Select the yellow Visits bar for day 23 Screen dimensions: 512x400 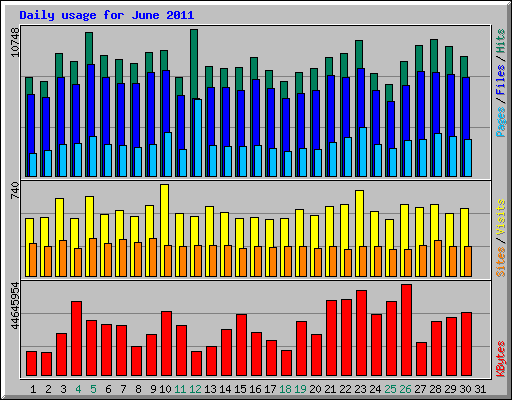359,218
